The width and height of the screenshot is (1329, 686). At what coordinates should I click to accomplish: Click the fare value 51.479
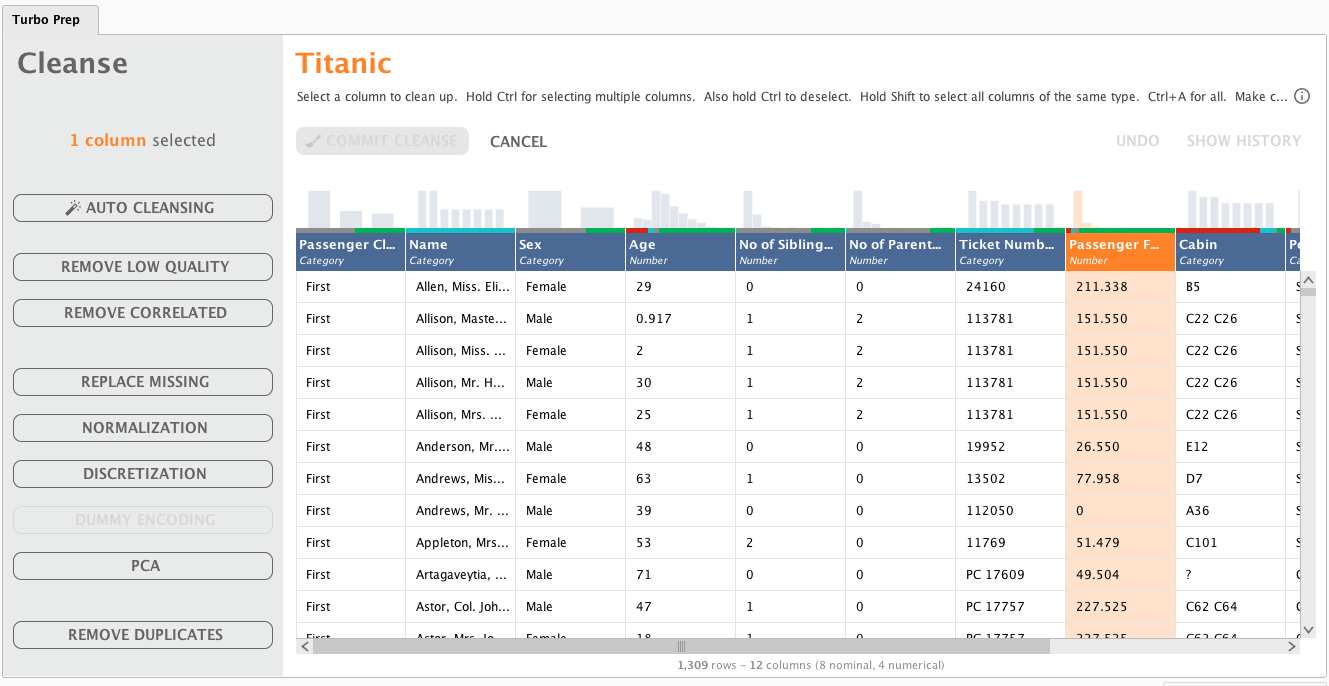pos(1120,543)
